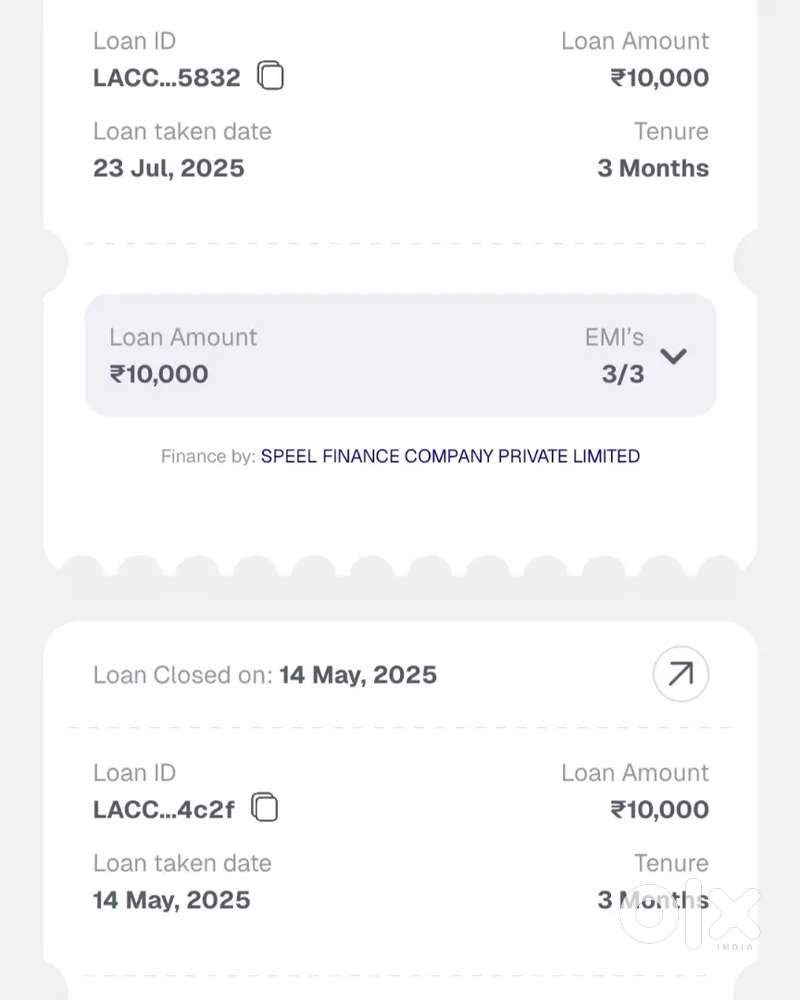This screenshot has width=800, height=1000.
Task: Tap the second loan's ₹10,000 Loan Amount value
Action: click(x=660, y=809)
